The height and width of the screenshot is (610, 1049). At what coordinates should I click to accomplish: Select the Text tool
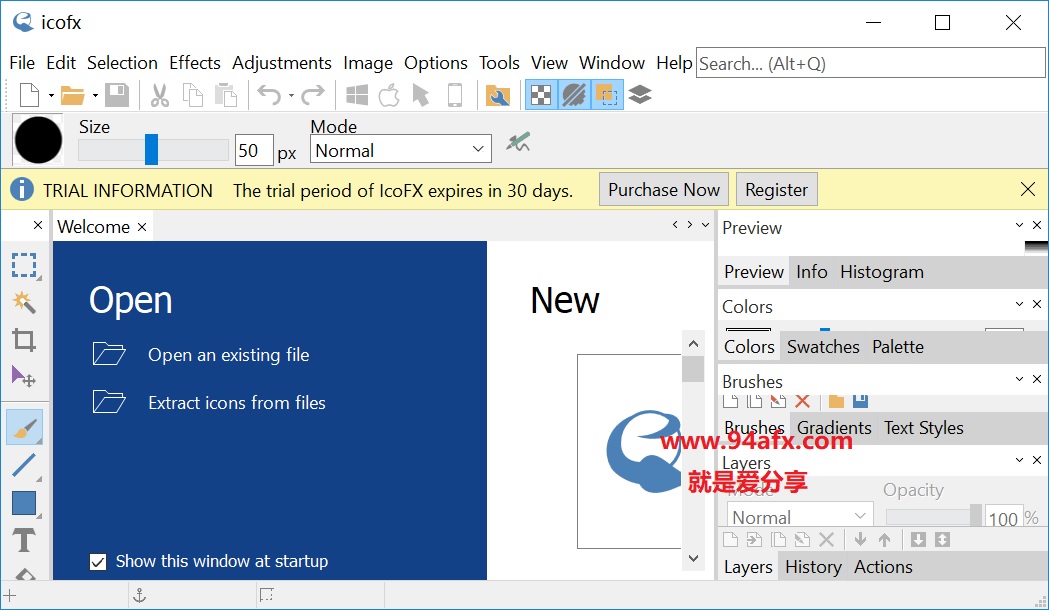click(x=24, y=540)
